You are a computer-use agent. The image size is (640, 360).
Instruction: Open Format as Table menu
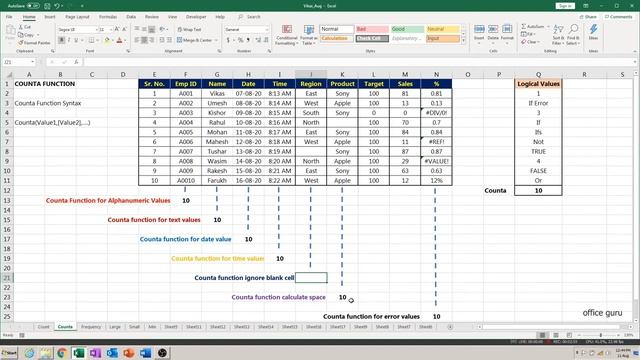click(309, 35)
